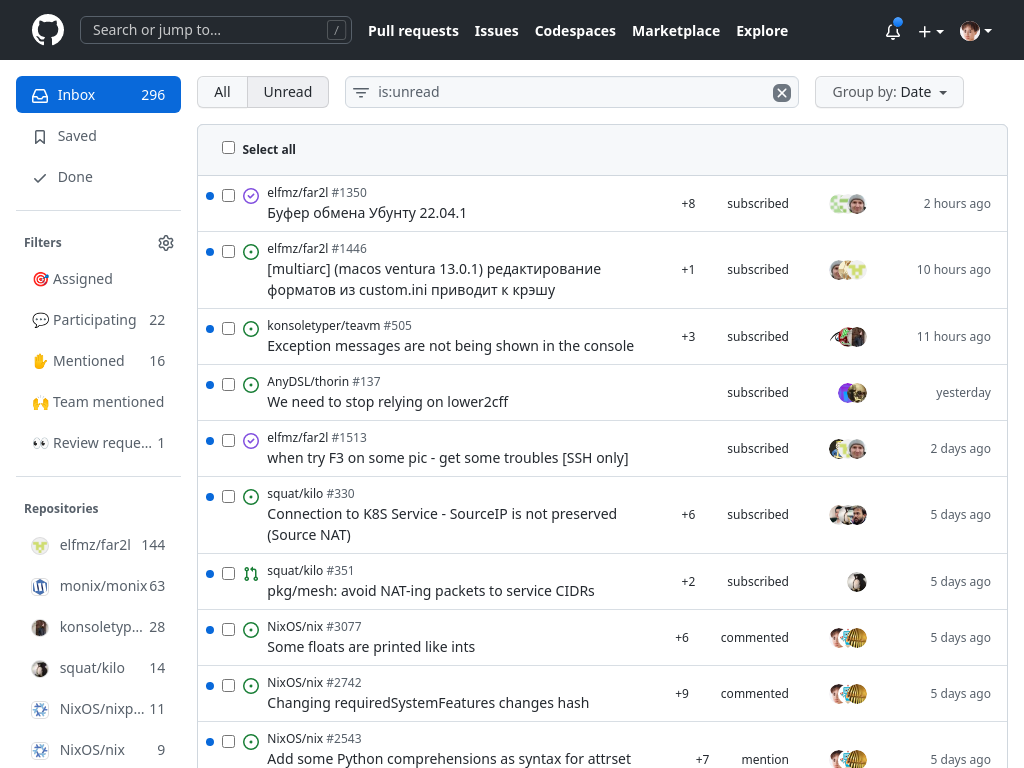The width and height of the screenshot is (1024, 768).
Task: Open 'Changing requiredSystemFeatures changes hash' notification
Action: pyautogui.click(x=428, y=703)
